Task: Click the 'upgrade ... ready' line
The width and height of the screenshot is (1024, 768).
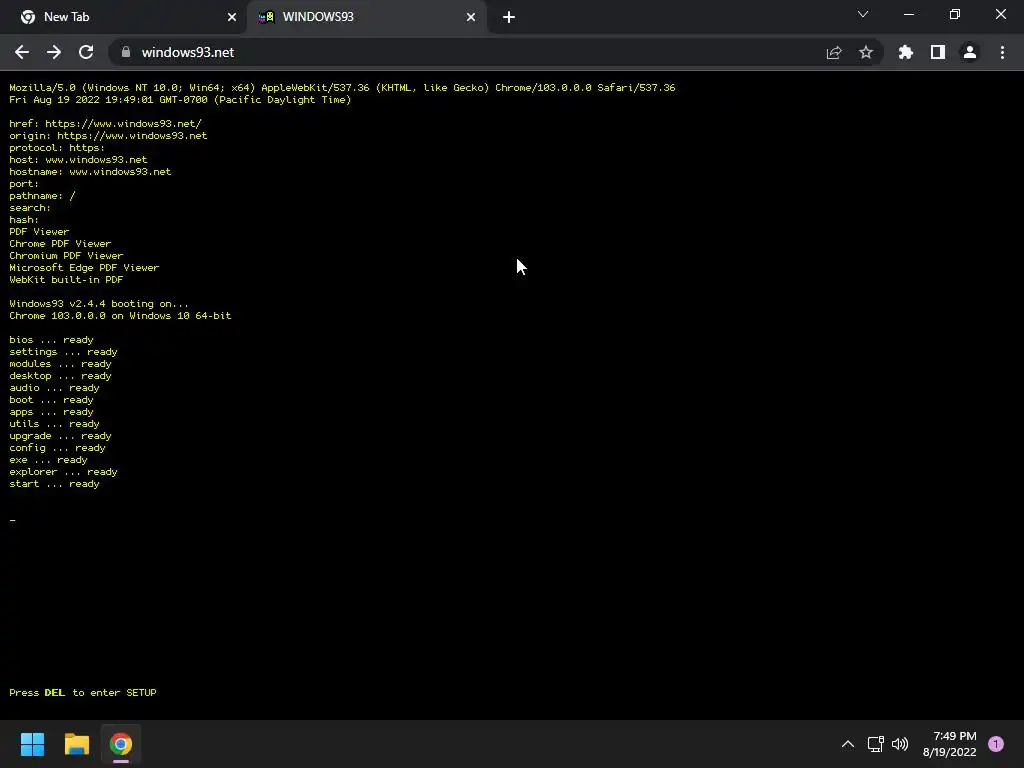Action: [x=60, y=436]
